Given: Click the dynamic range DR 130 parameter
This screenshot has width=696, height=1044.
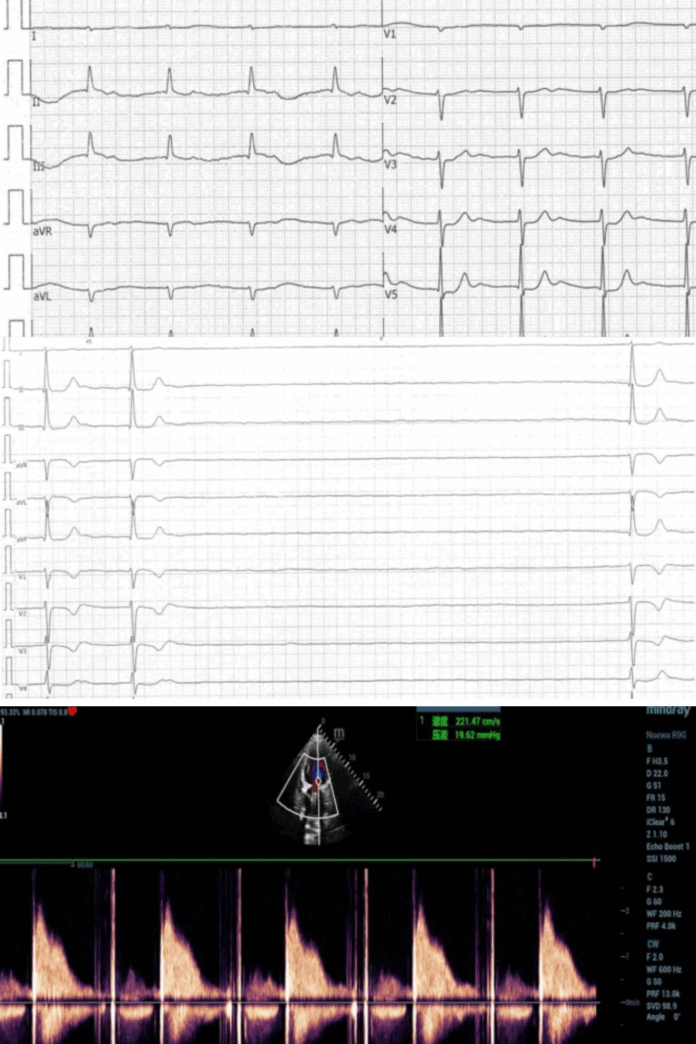Looking at the screenshot, I should [x=657, y=810].
